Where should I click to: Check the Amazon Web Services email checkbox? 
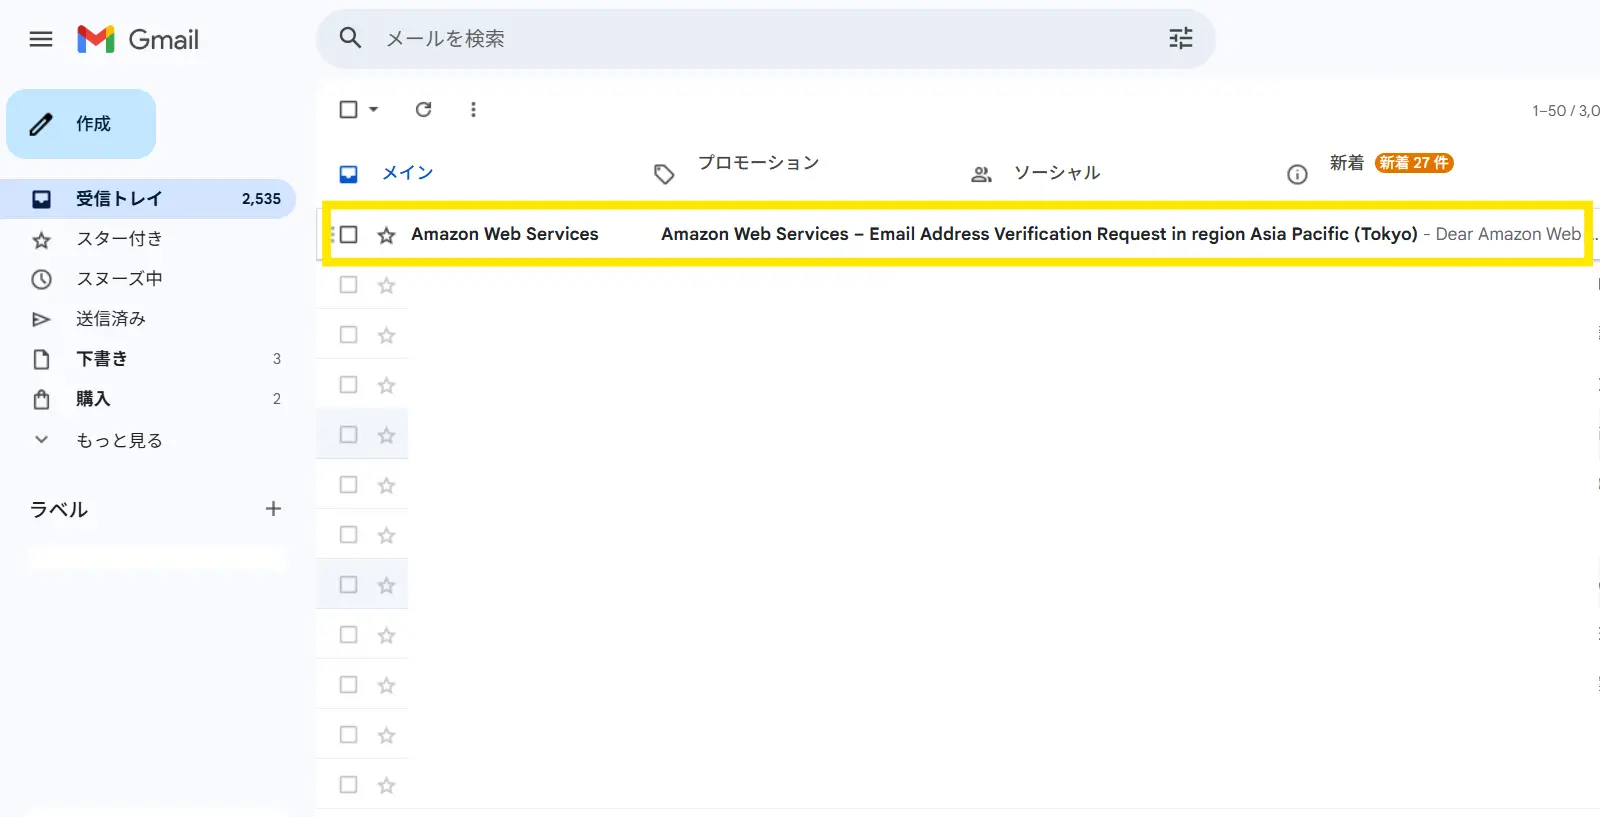pos(349,234)
